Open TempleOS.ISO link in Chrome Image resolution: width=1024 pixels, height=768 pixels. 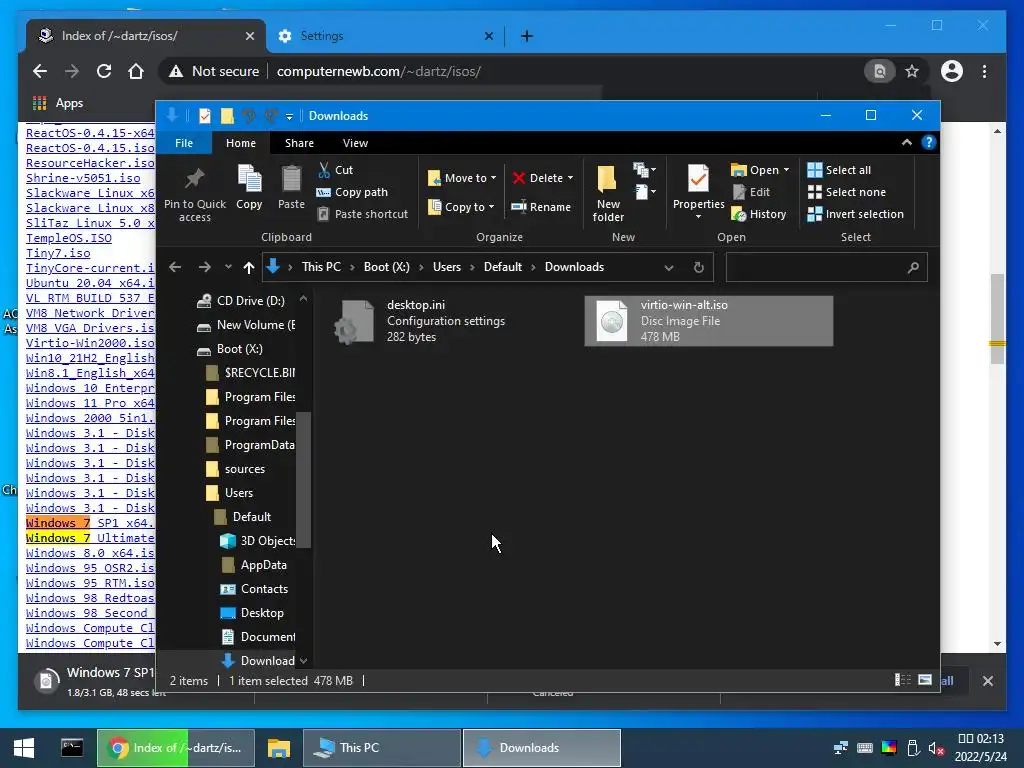pyautogui.click(x=69, y=238)
